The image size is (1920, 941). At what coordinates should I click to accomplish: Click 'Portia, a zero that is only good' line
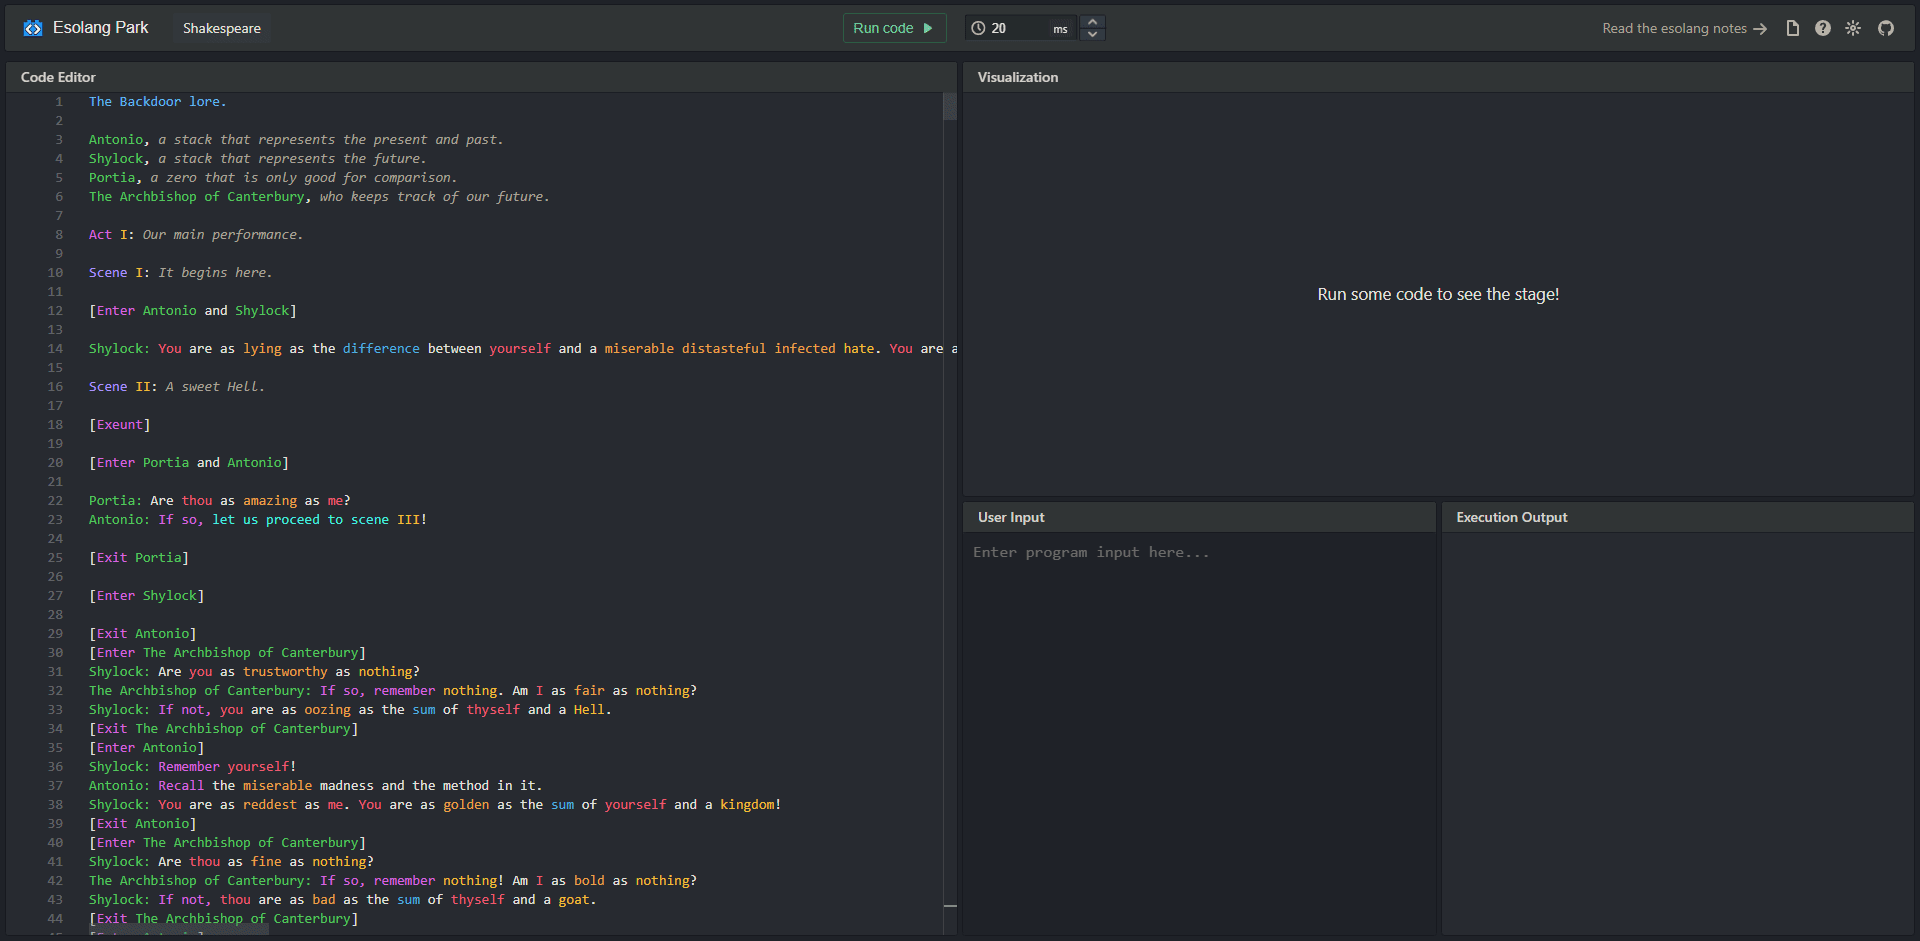tap(272, 178)
